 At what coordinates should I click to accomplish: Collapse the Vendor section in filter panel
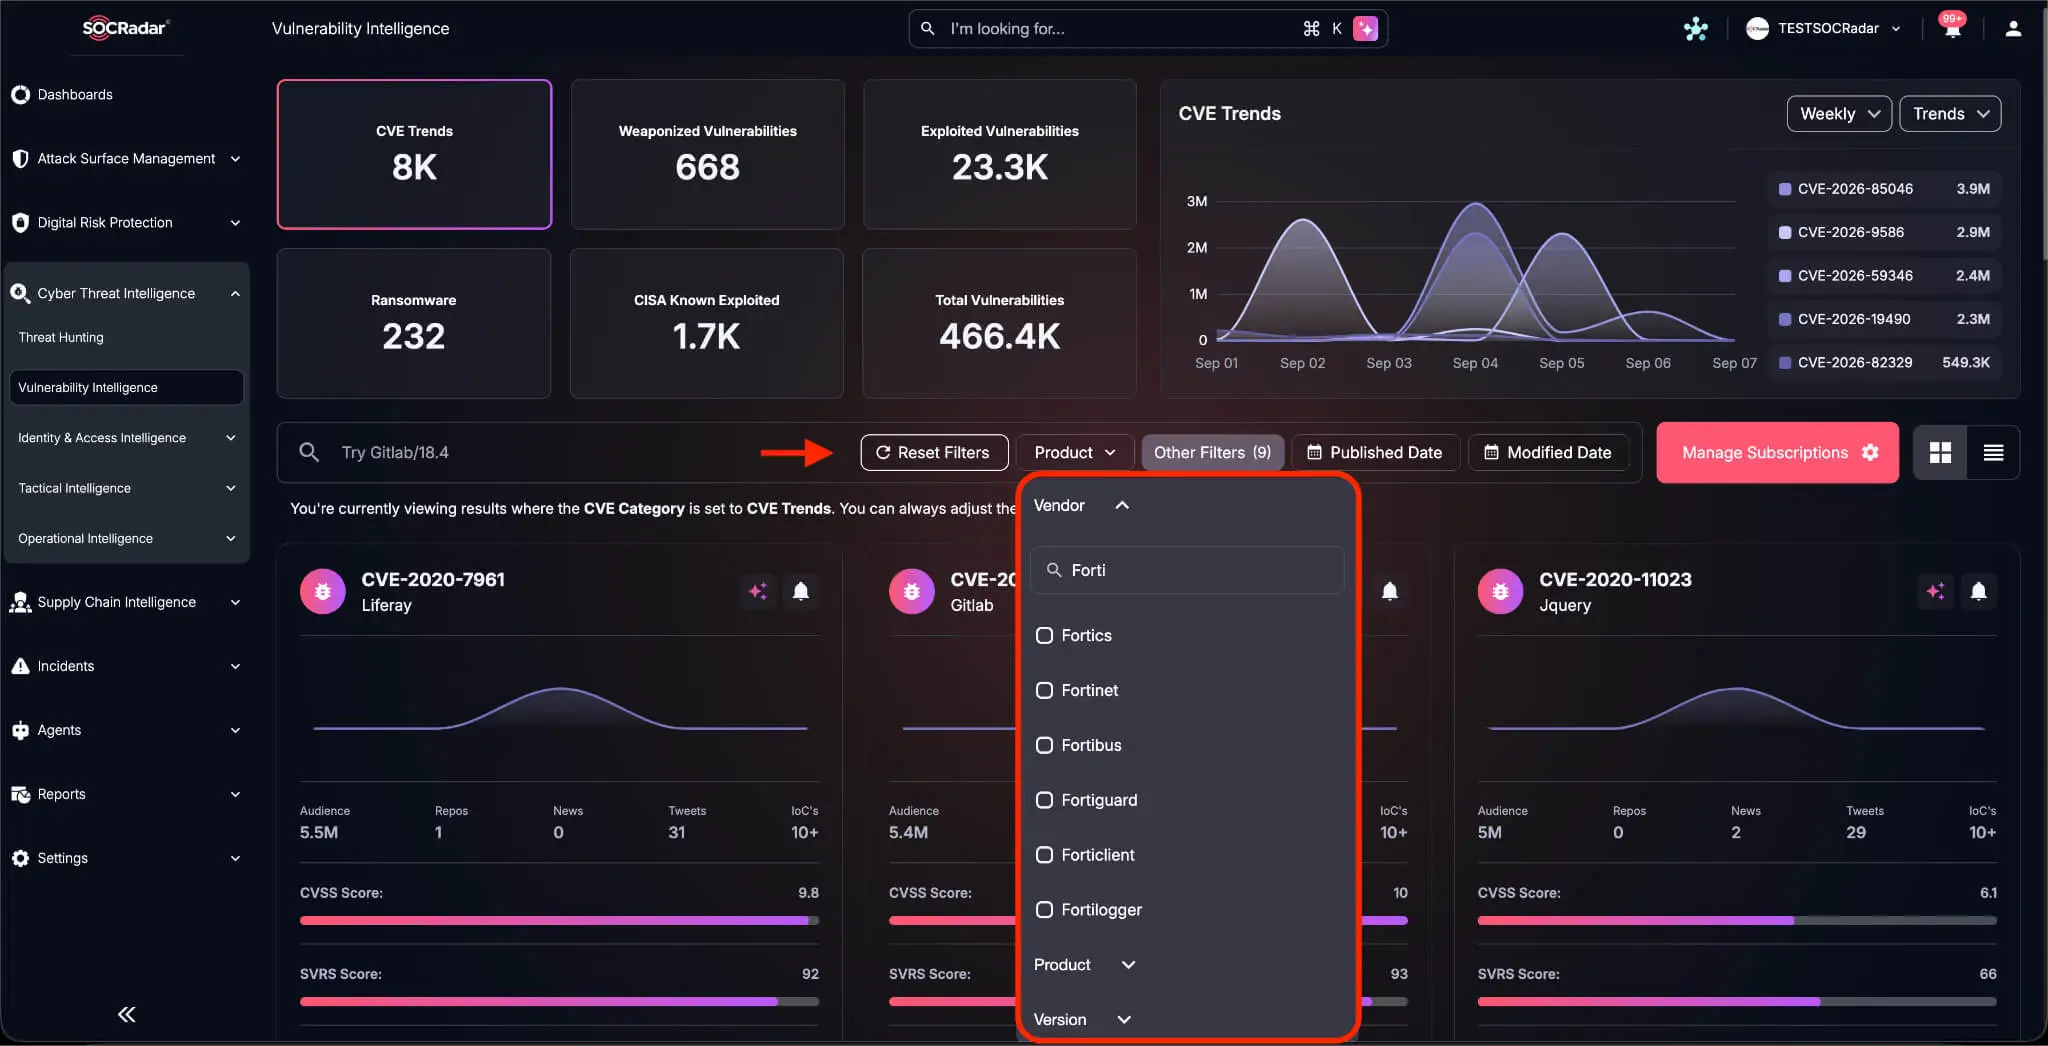point(1122,505)
